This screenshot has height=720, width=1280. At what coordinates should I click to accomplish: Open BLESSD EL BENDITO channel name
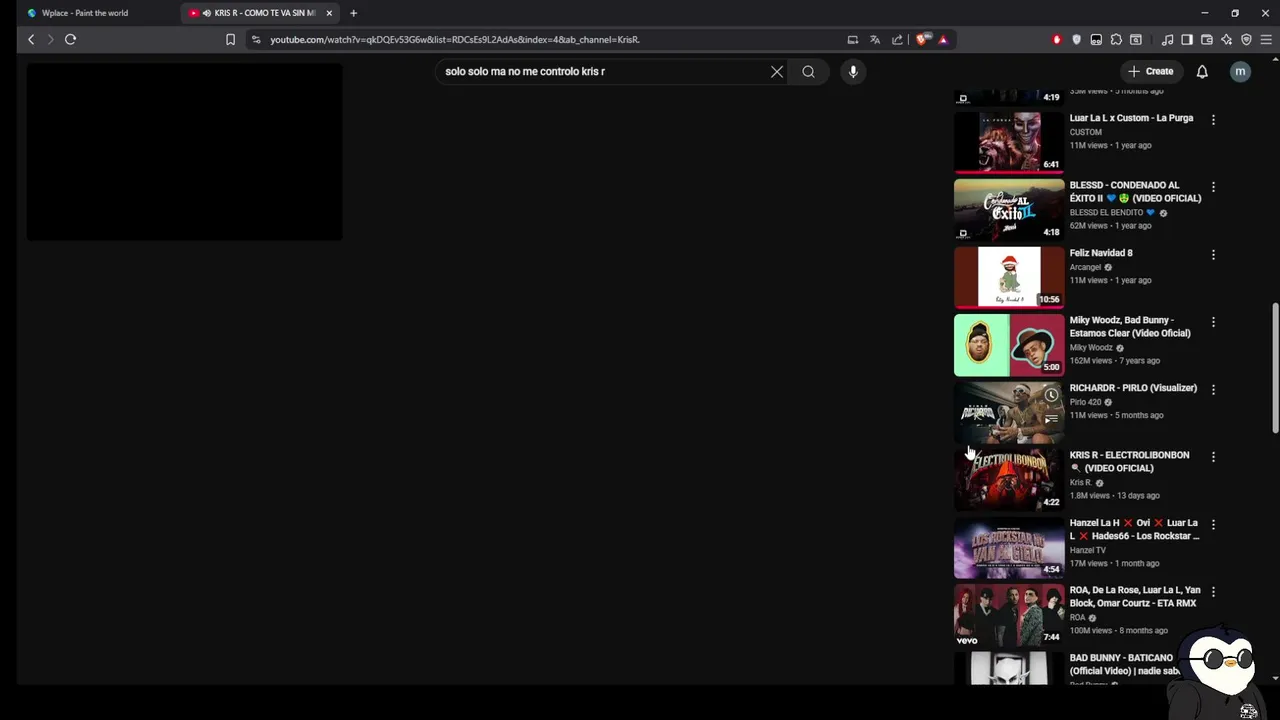point(1106,213)
